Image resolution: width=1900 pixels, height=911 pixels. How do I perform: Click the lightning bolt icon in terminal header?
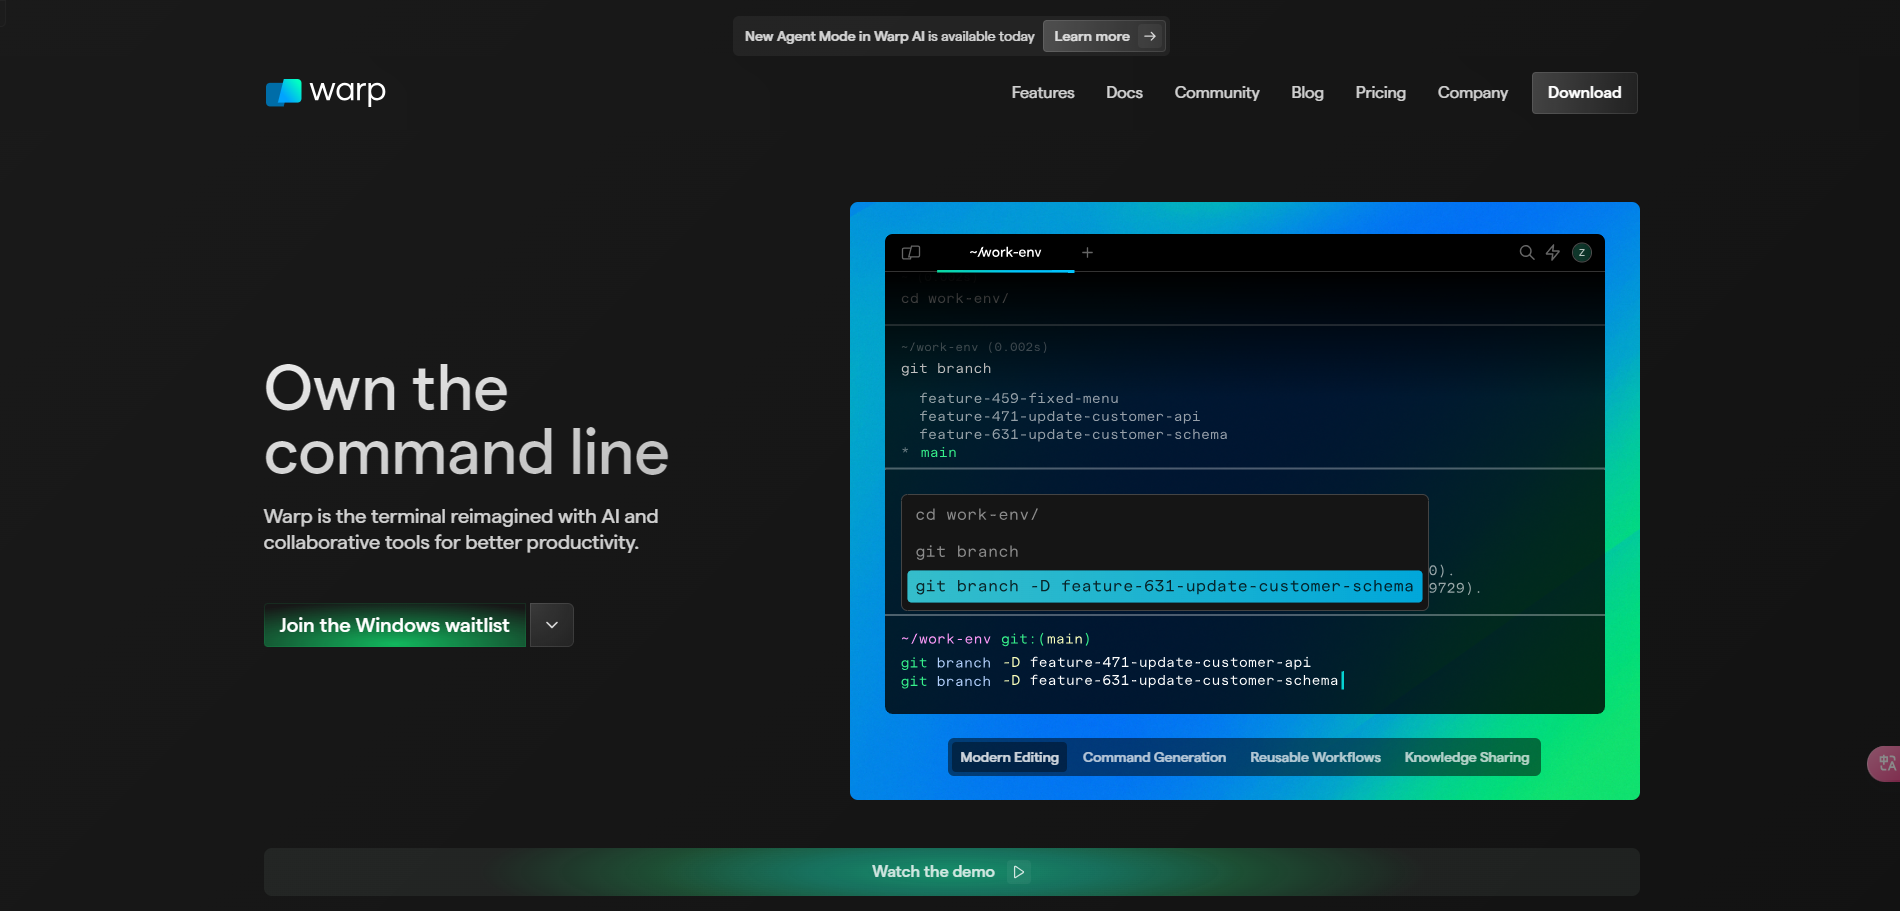point(1553,253)
